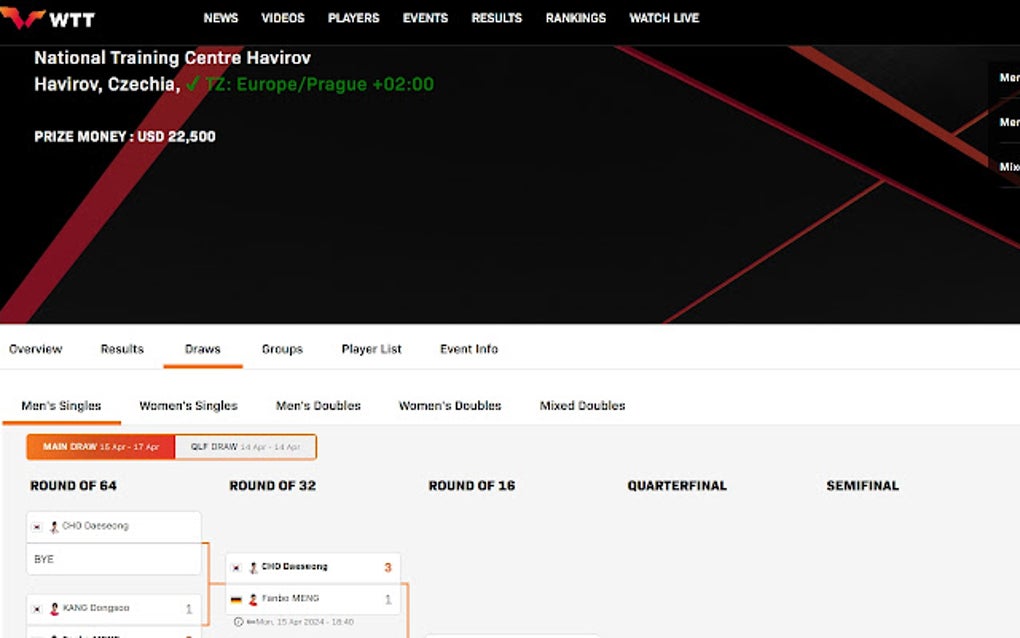Open the Player List tab
The image size is (1020, 638).
click(x=371, y=349)
